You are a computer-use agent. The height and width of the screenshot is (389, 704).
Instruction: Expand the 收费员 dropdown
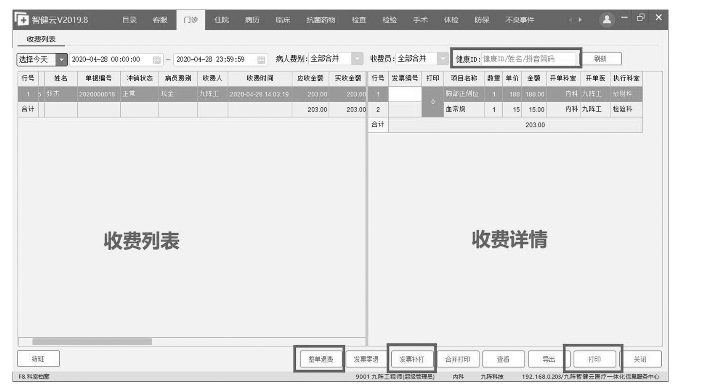tap(443, 58)
